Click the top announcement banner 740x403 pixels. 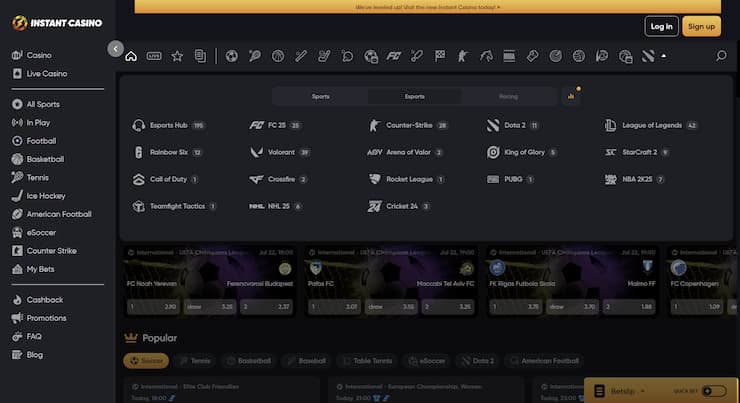tap(428, 7)
